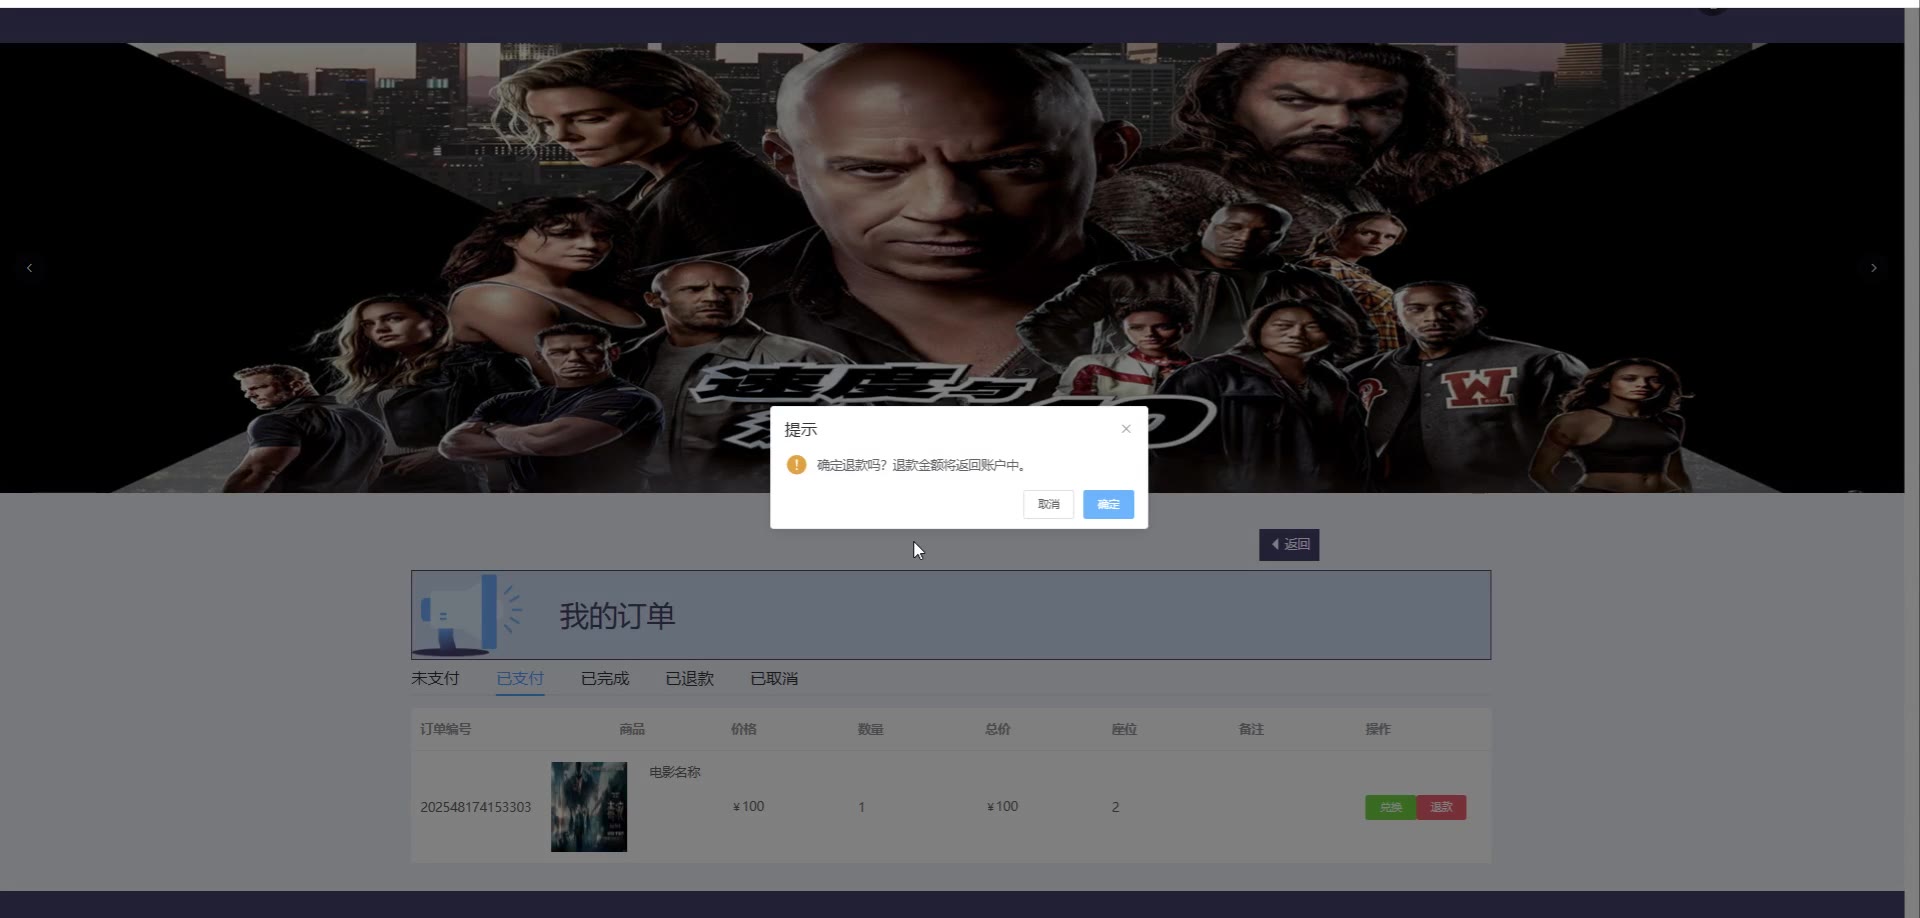This screenshot has width=1920, height=918.
Task: Click the 座位 column header
Action: pos(1125,729)
